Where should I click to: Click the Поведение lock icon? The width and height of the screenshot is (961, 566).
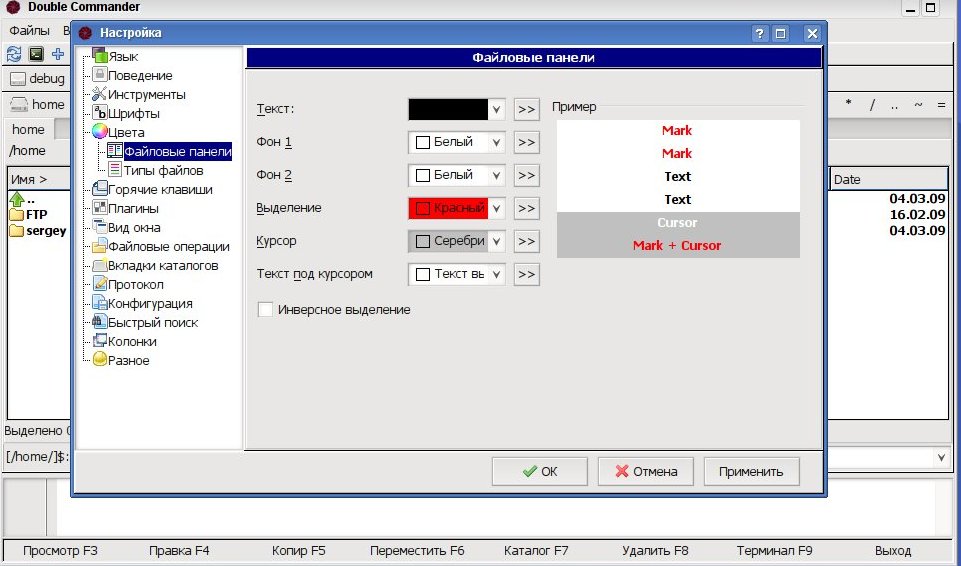(99, 75)
